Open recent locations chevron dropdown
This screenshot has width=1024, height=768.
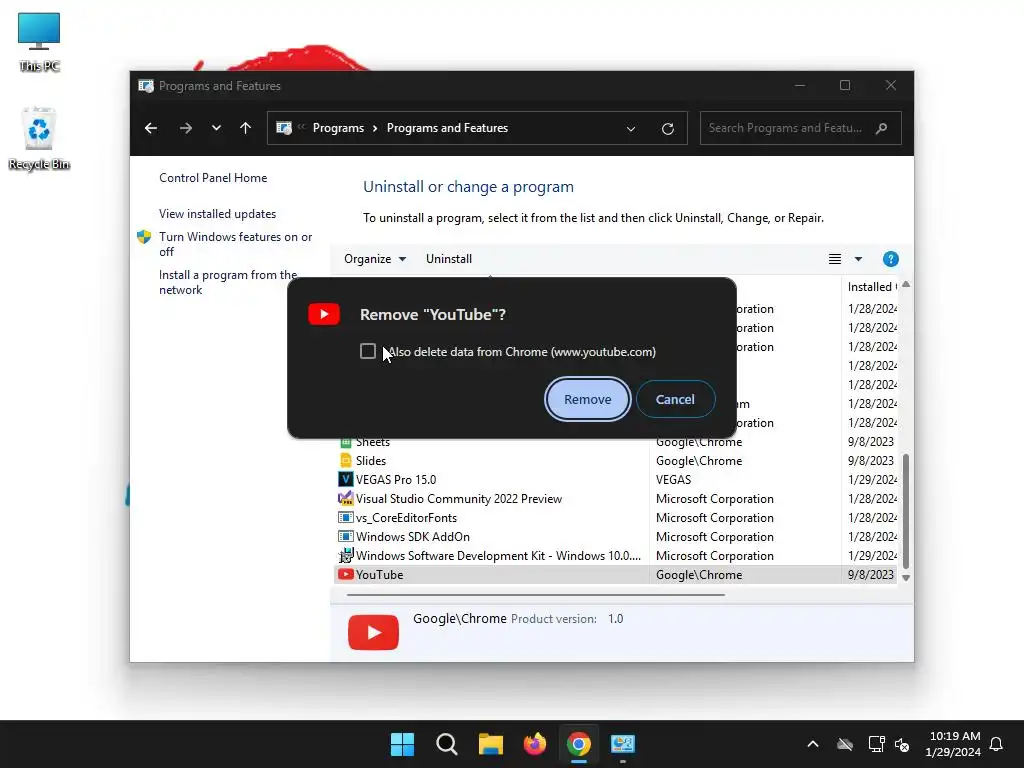point(216,128)
